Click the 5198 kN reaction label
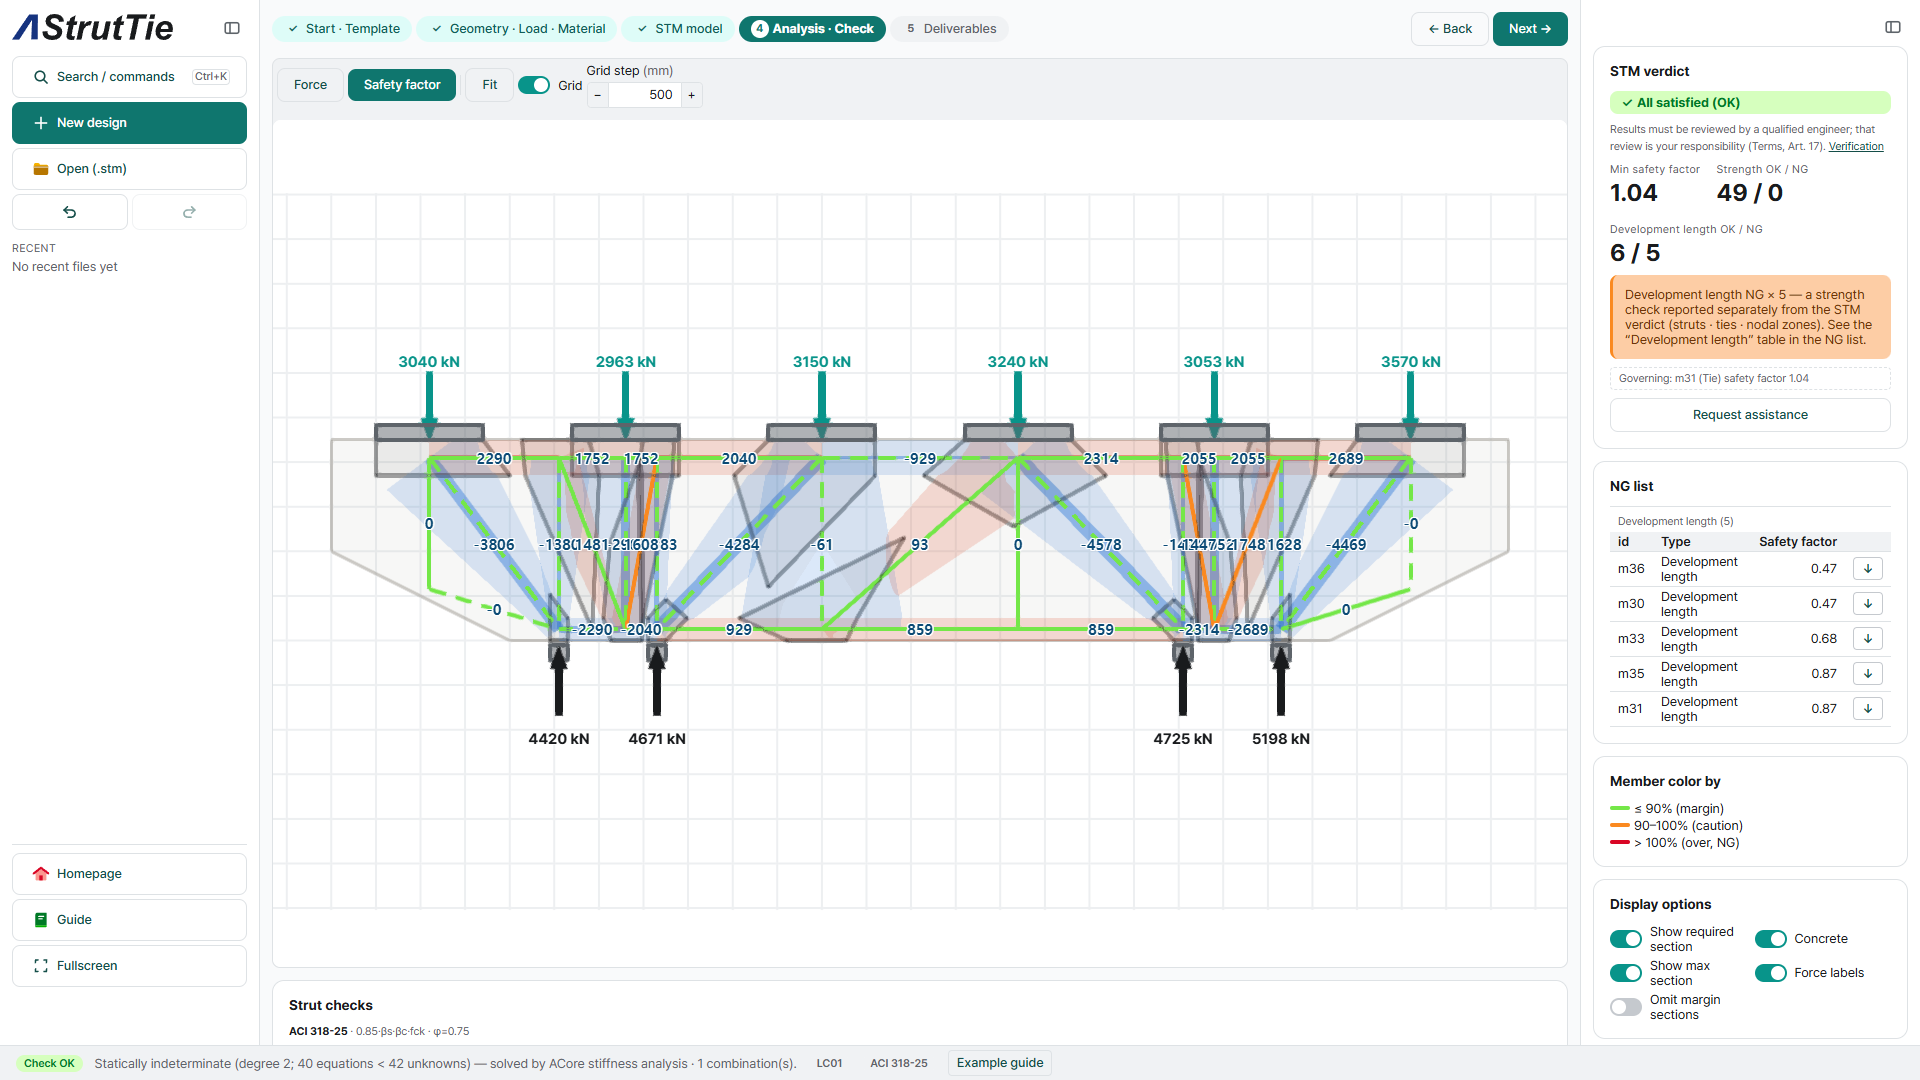The height and width of the screenshot is (1080, 1920). coord(1281,739)
